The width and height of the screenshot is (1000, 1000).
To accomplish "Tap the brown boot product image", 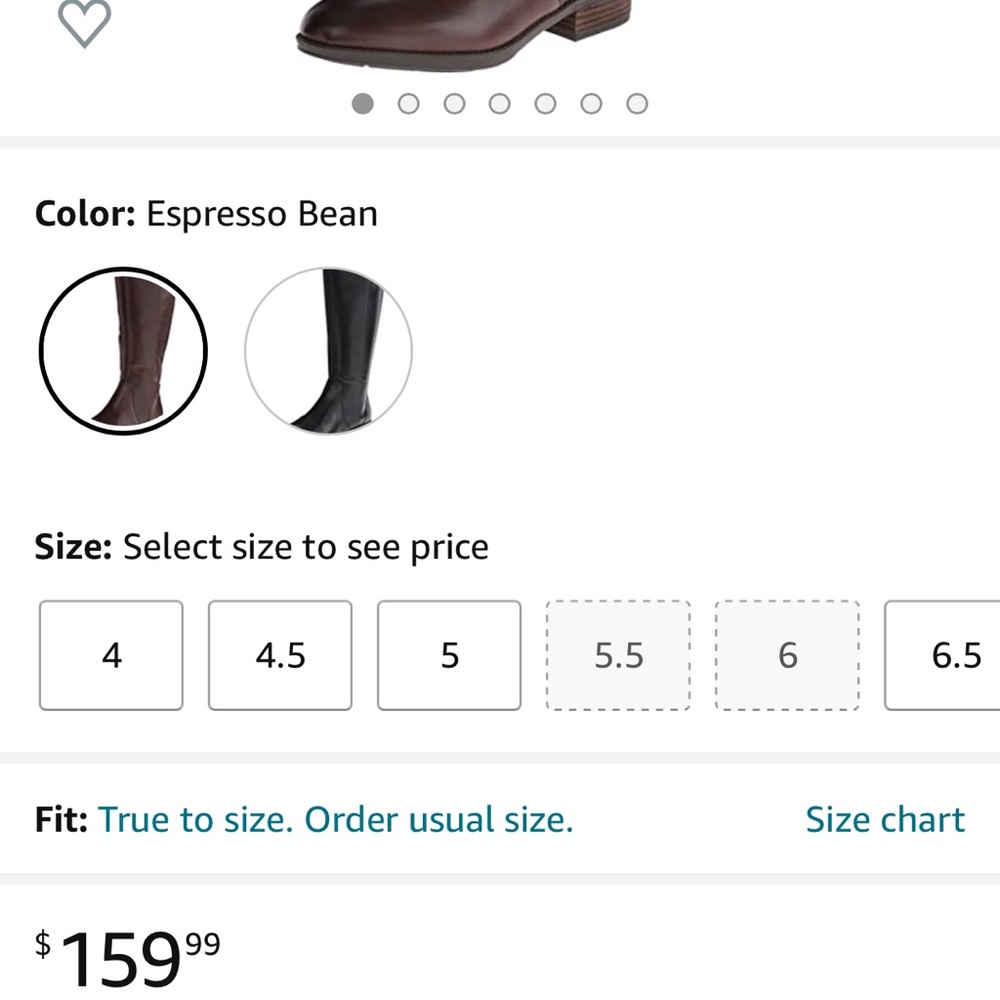I will point(466,32).
